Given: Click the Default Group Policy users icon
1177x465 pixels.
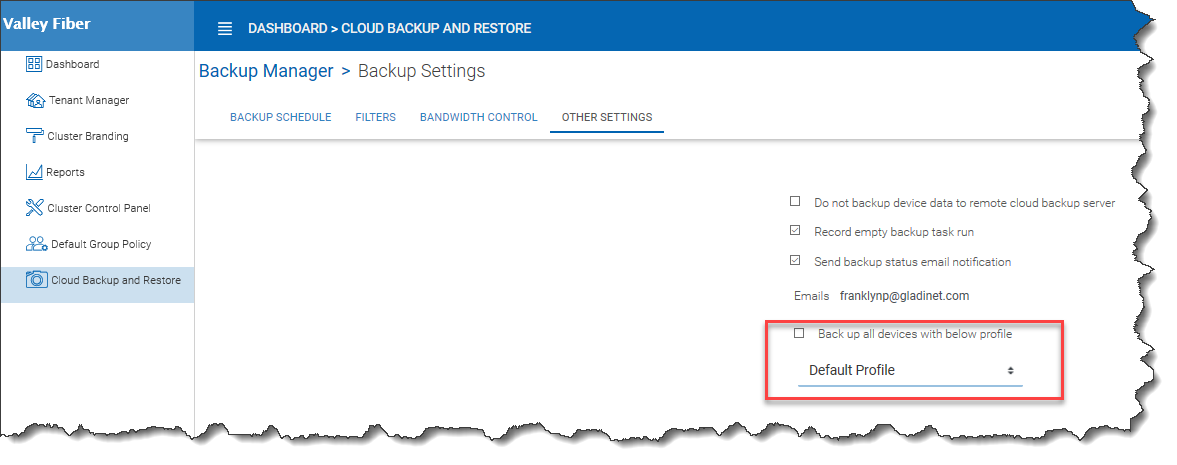Looking at the screenshot, I should 36,244.
